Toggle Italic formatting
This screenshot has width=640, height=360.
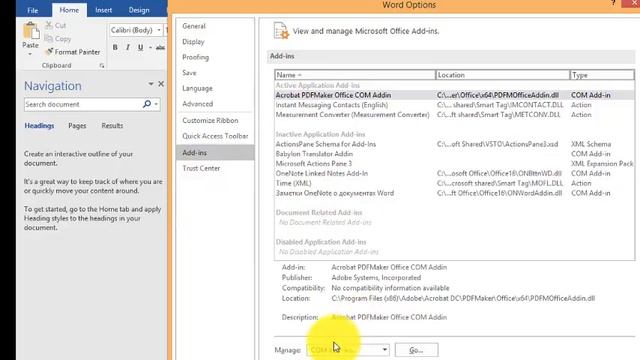point(128,47)
